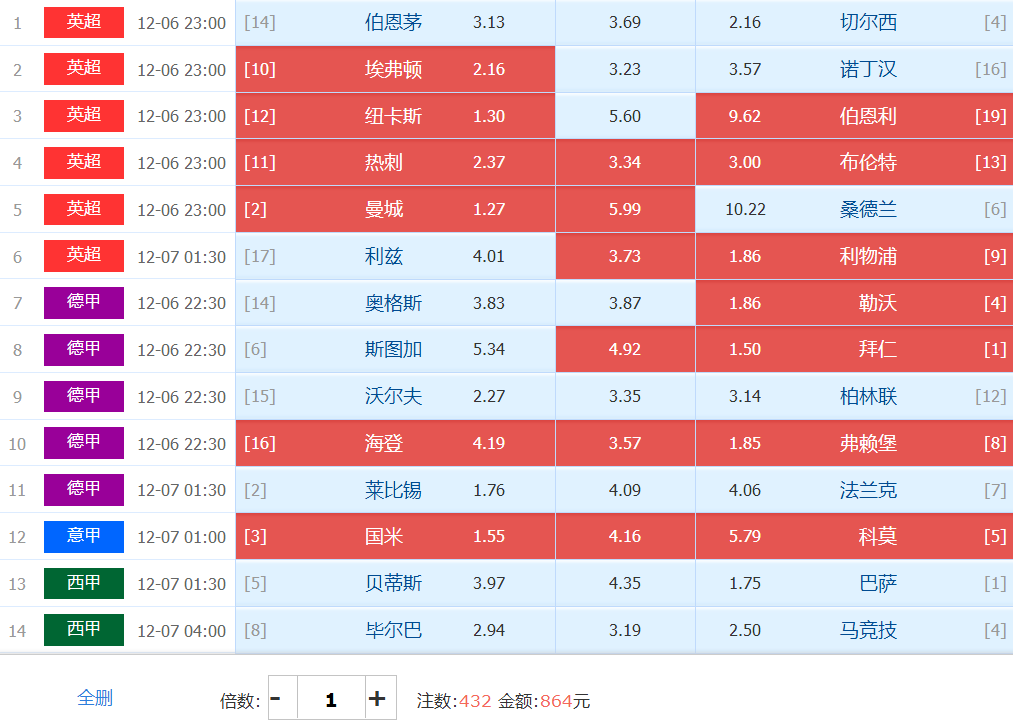Click the 英超 tag on the 利兹 row
This screenshot has height=721, width=1013.
(84, 256)
